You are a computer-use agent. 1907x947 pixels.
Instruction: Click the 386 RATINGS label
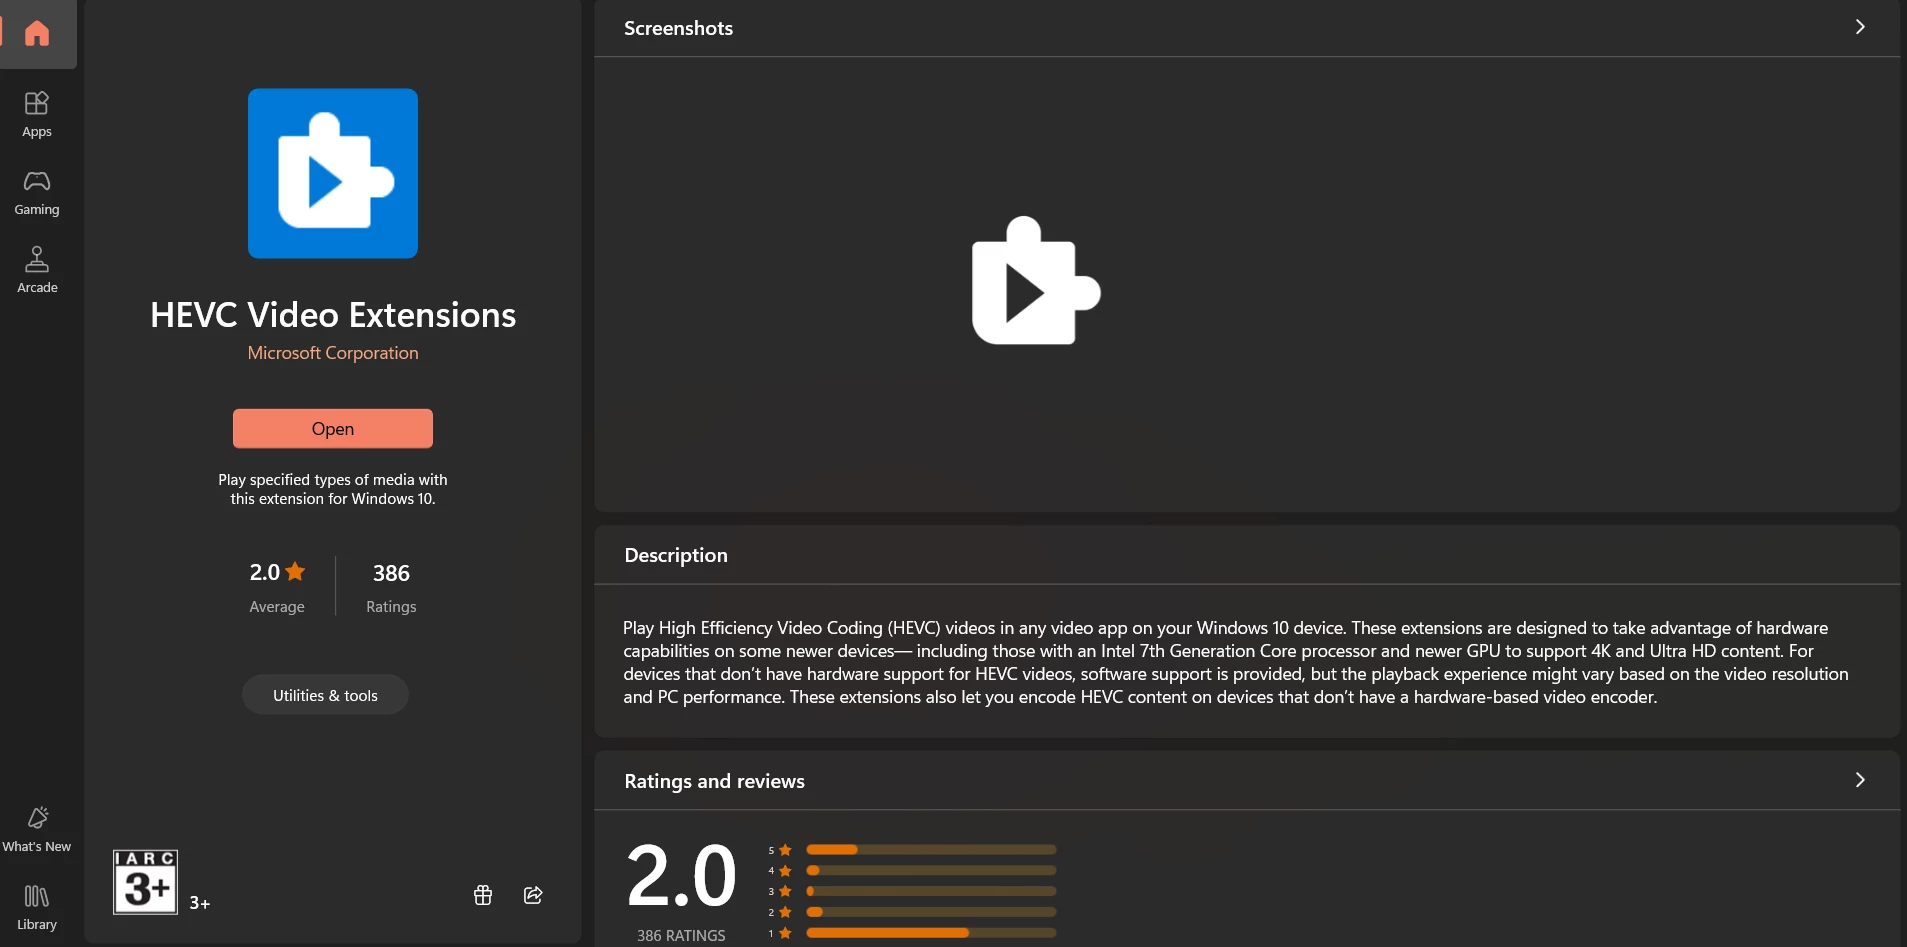pos(681,936)
